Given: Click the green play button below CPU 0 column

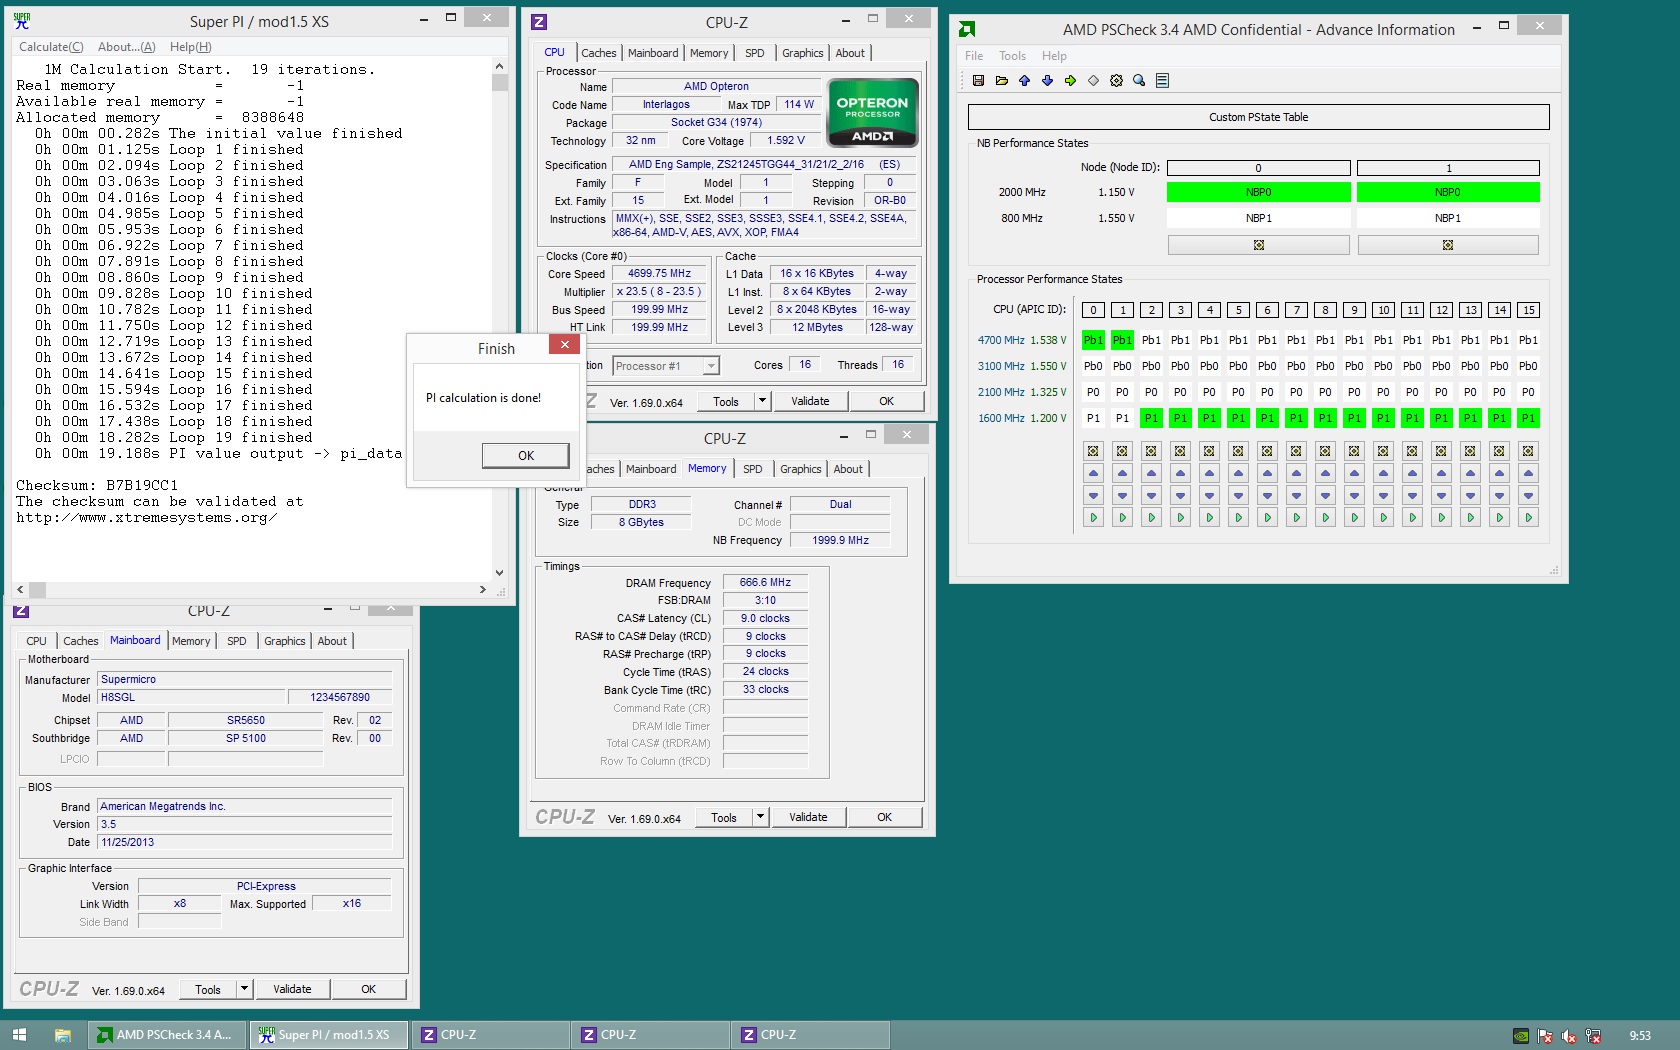Looking at the screenshot, I should click(x=1093, y=517).
